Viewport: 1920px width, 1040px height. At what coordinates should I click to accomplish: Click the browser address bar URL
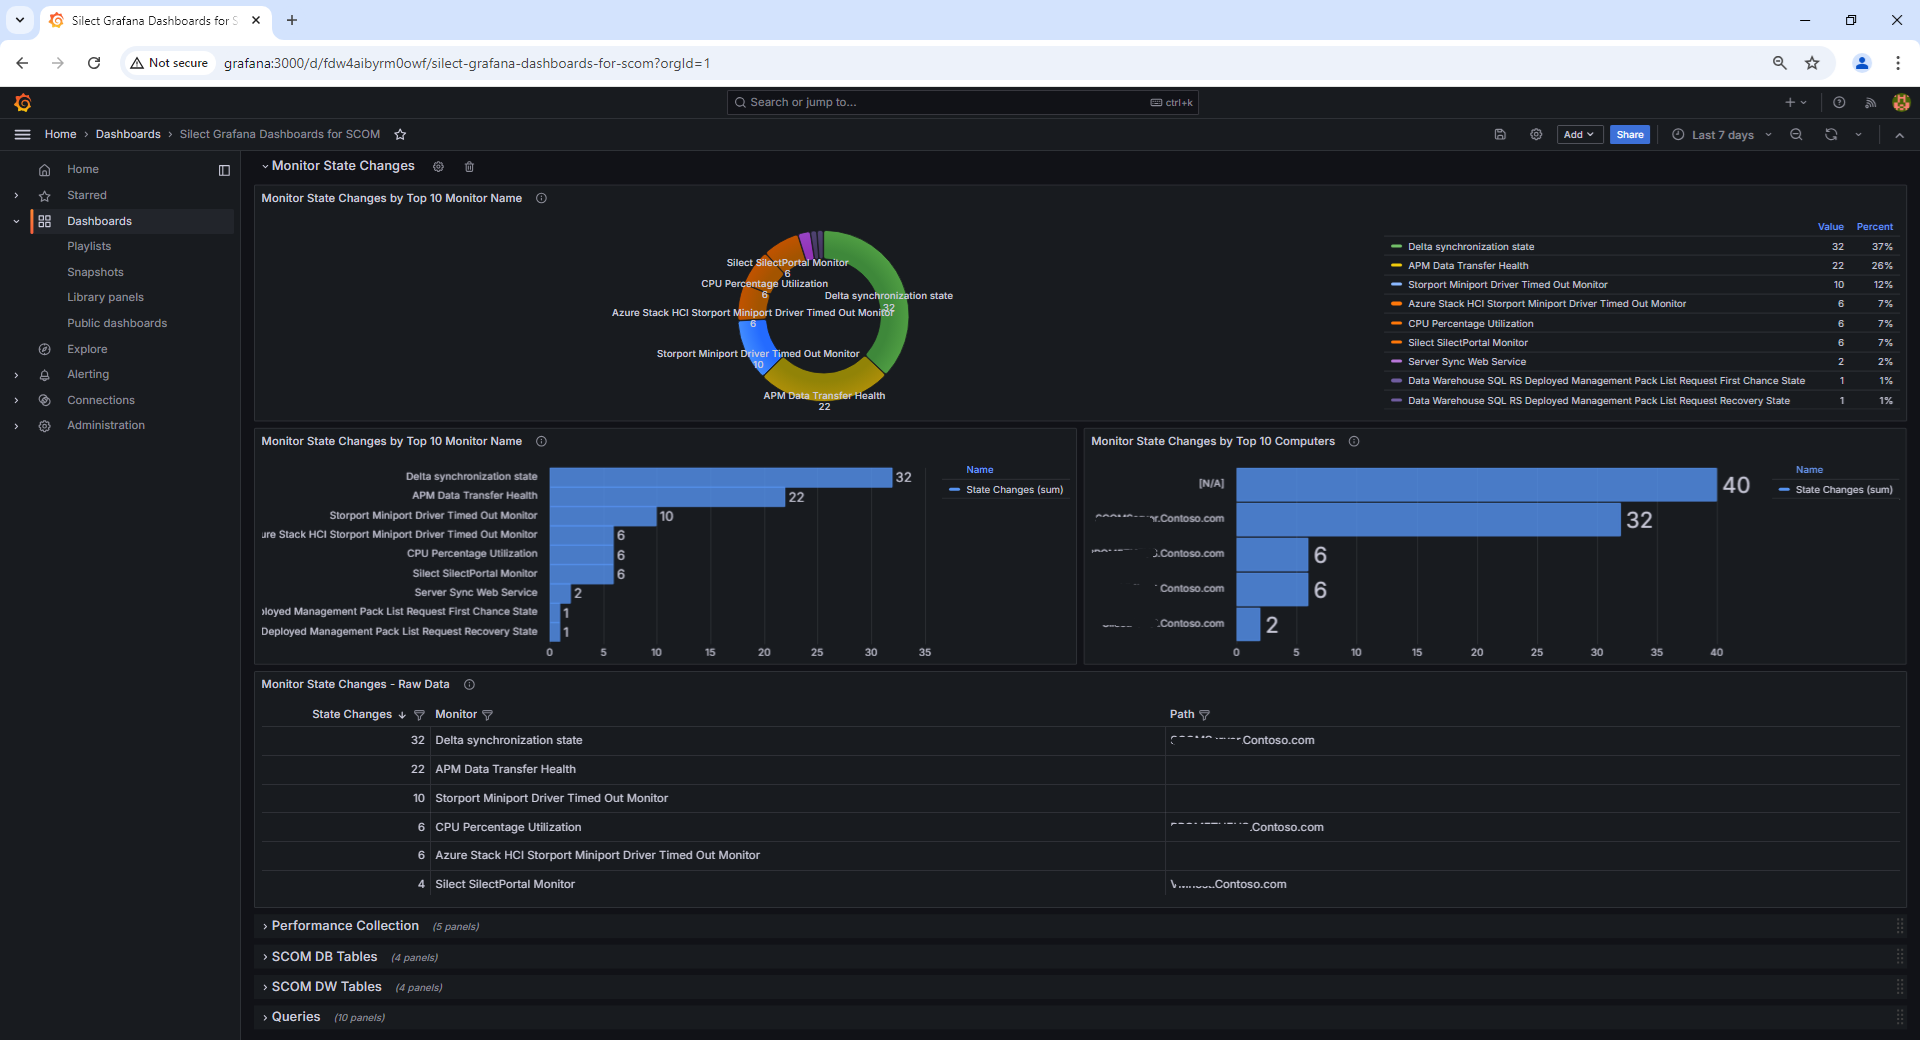click(467, 63)
